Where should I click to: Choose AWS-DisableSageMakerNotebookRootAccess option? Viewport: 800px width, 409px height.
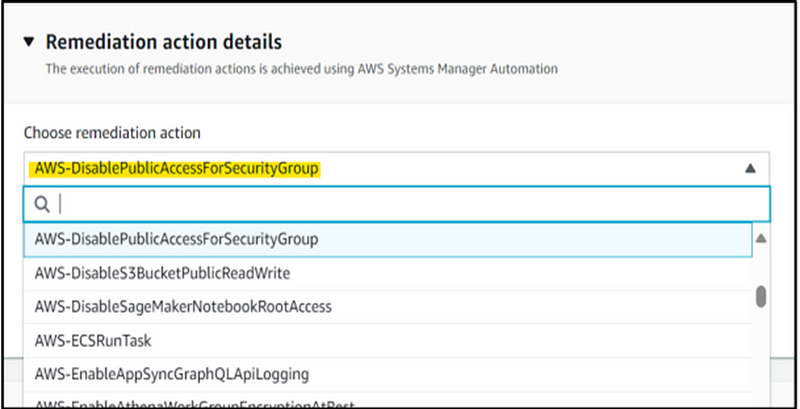pyautogui.click(x=388, y=307)
